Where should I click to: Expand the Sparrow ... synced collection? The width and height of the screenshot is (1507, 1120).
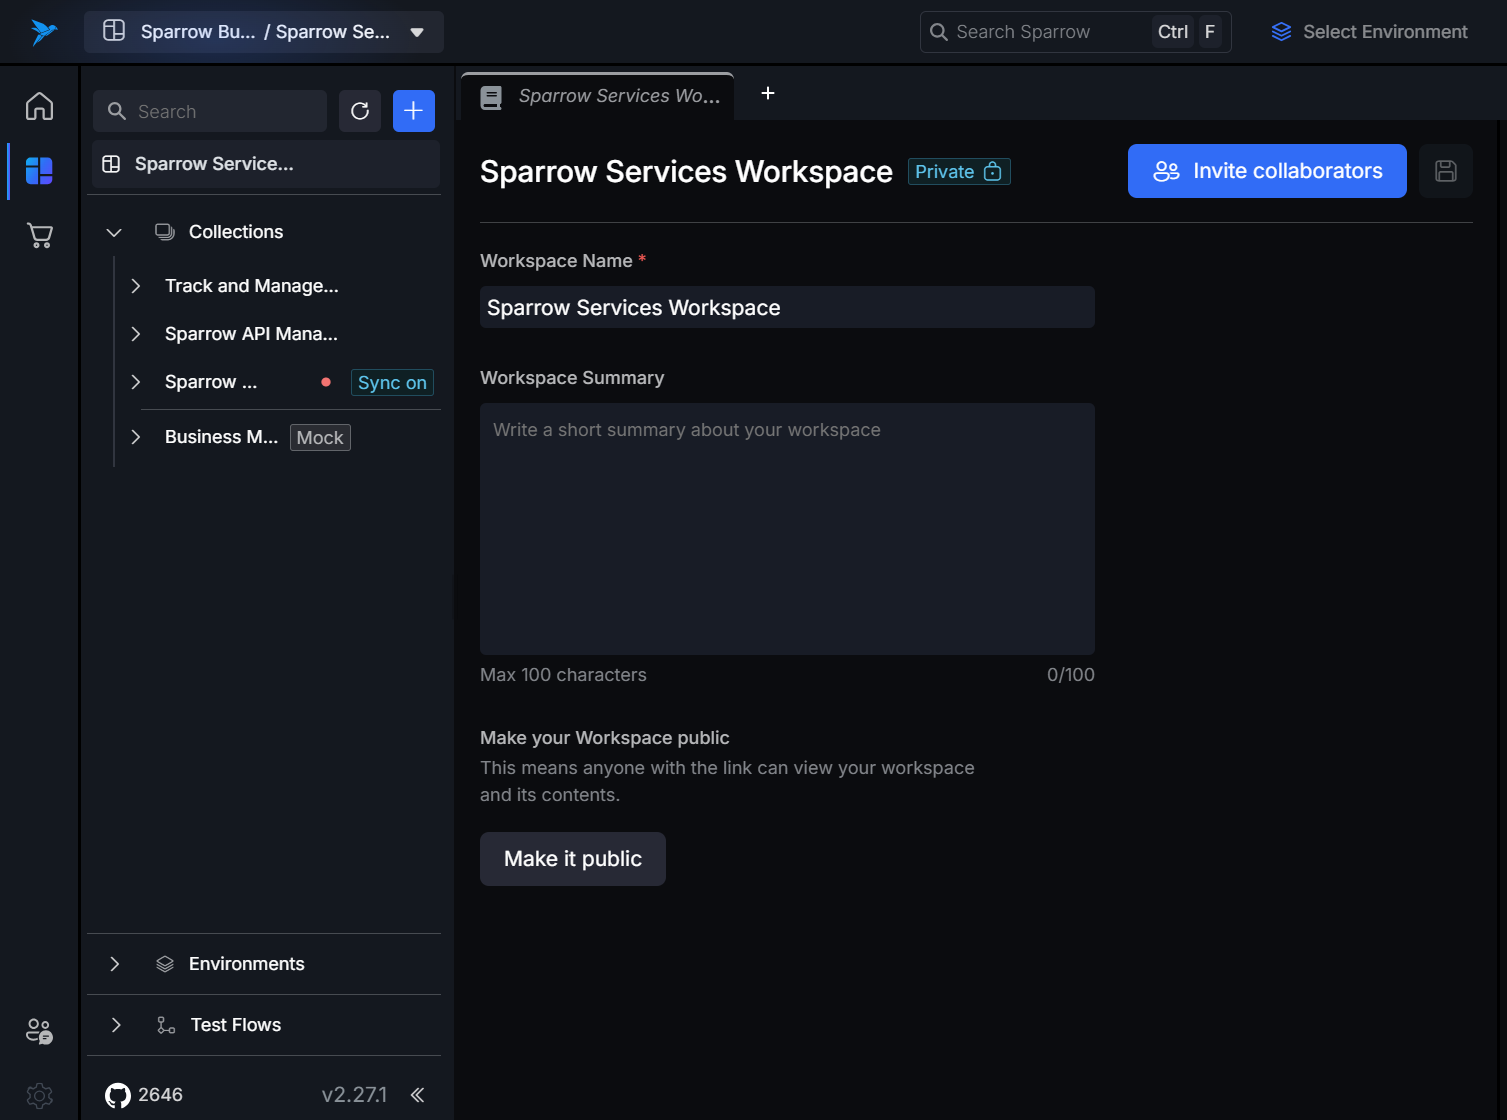tap(136, 382)
